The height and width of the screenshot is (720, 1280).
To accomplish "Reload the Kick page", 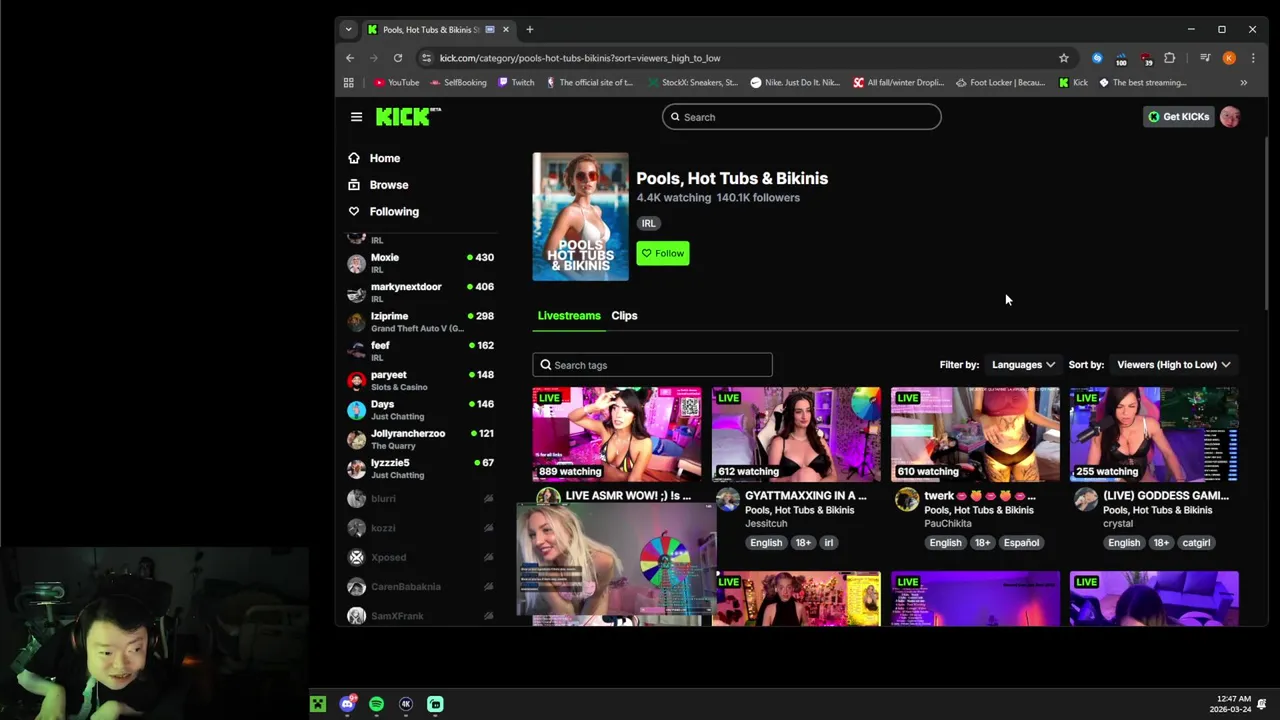I will pos(398,58).
